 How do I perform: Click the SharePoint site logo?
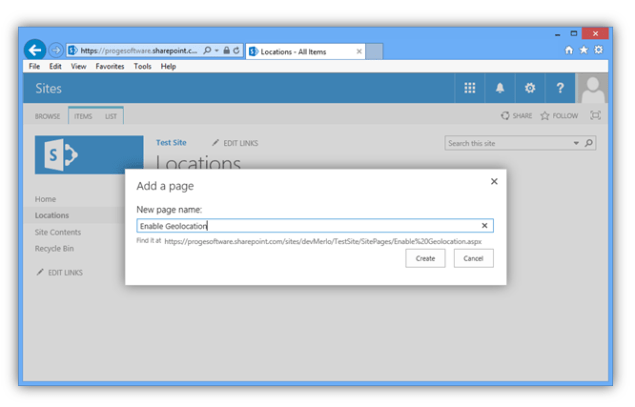pyautogui.click(x=89, y=156)
